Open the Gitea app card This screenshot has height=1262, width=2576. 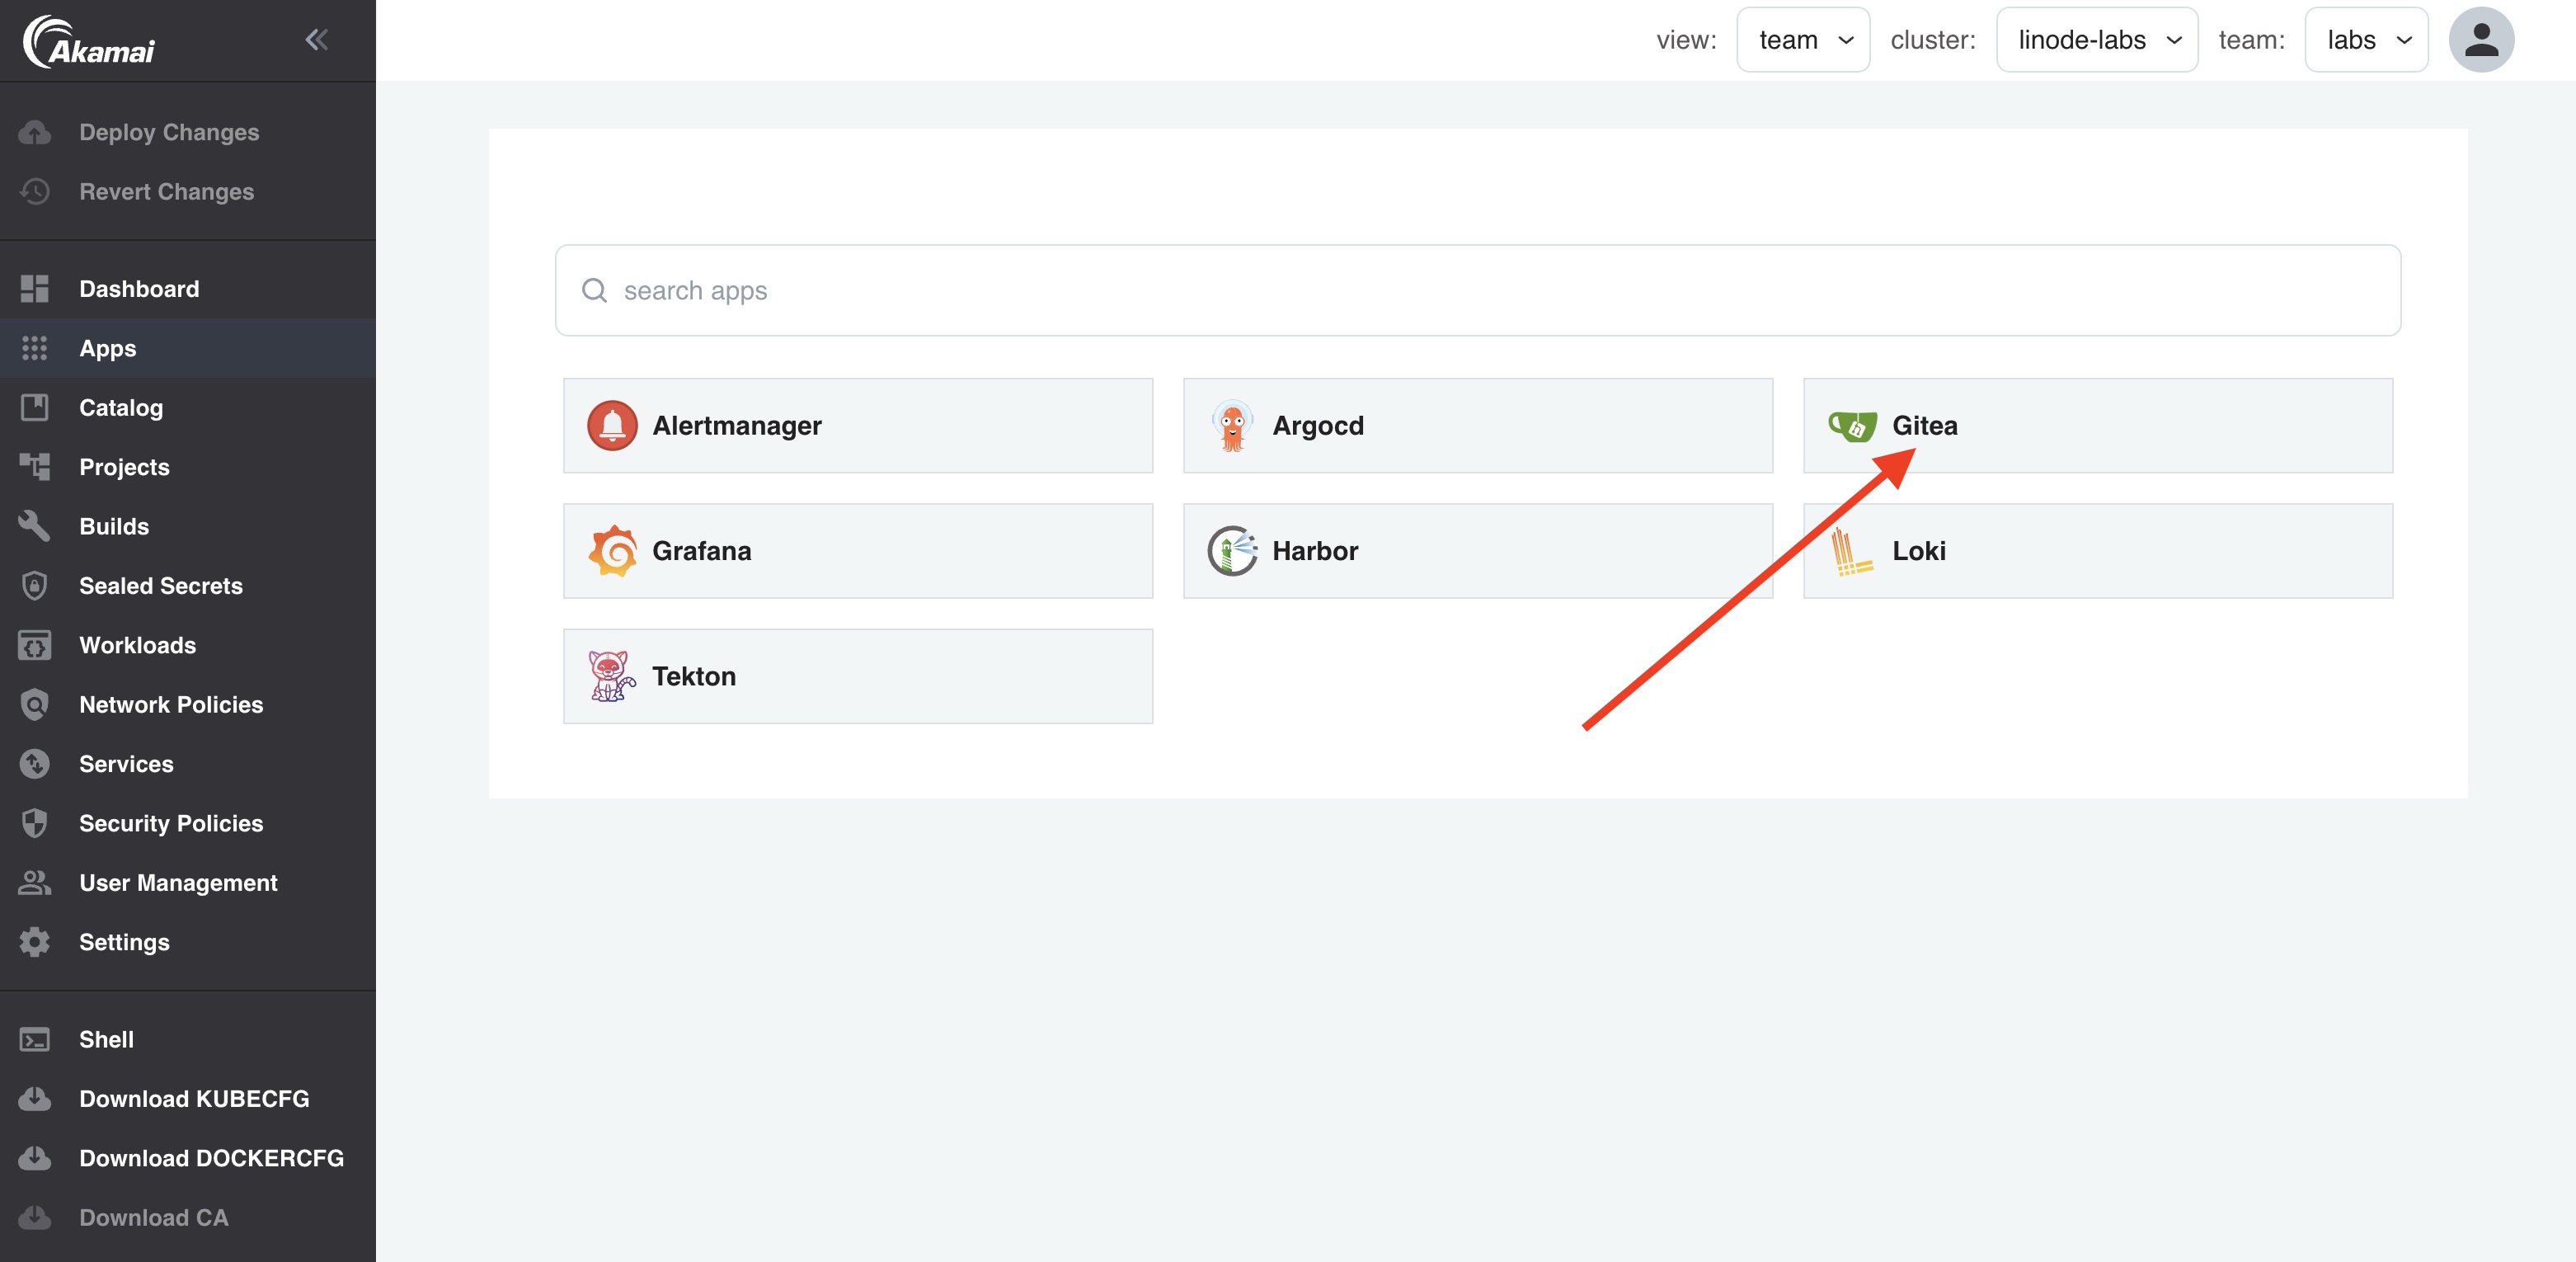pyautogui.click(x=2098, y=425)
